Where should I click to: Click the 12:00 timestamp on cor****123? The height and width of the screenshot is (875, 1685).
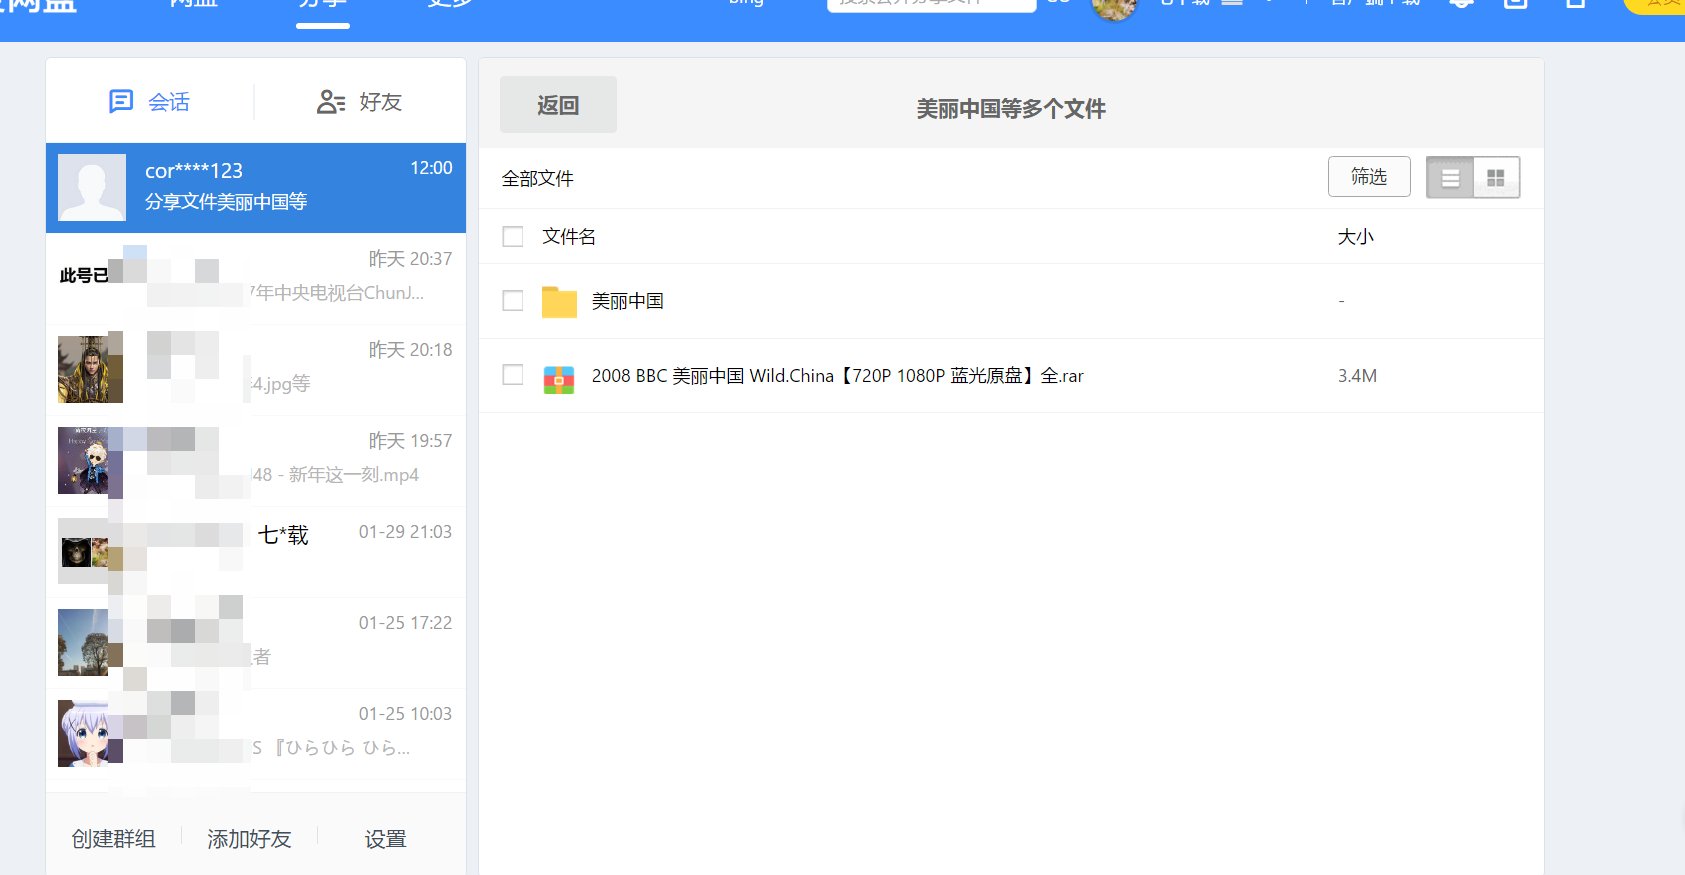pyautogui.click(x=432, y=168)
